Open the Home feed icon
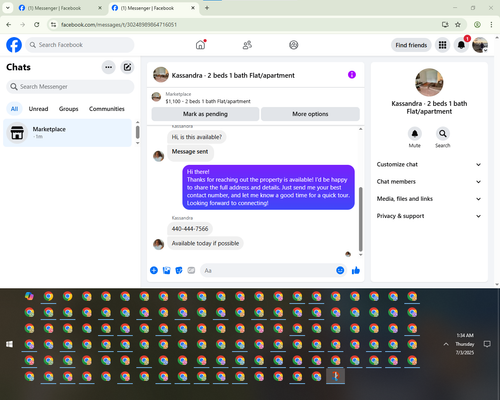Screen dimensions: 500x400 point(200,45)
